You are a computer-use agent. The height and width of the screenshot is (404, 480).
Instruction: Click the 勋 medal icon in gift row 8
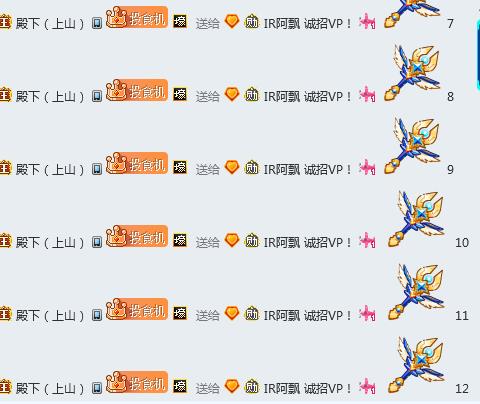click(x=251, y=94)
